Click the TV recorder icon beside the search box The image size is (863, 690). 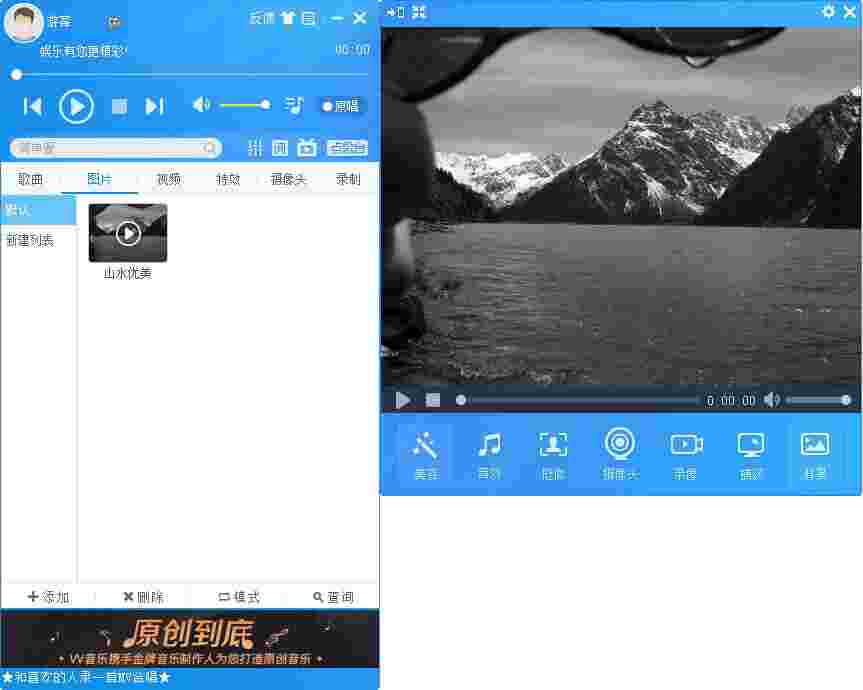coord(307,147)
